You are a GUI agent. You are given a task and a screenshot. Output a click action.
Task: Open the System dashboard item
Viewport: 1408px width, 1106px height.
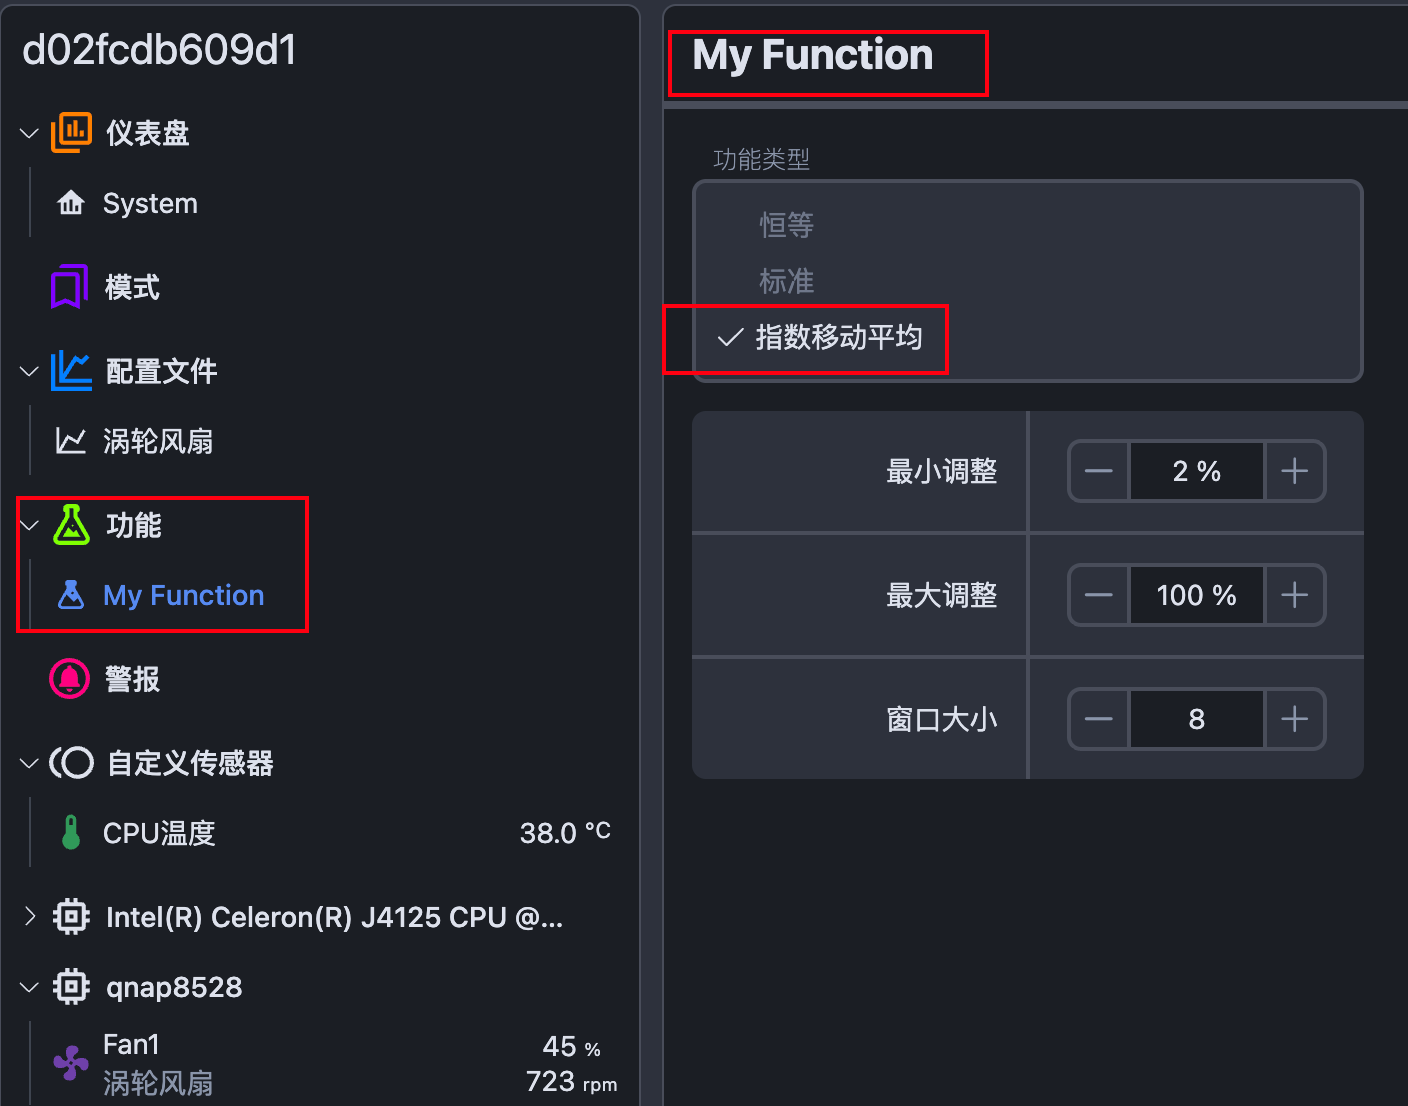point(150,204)
